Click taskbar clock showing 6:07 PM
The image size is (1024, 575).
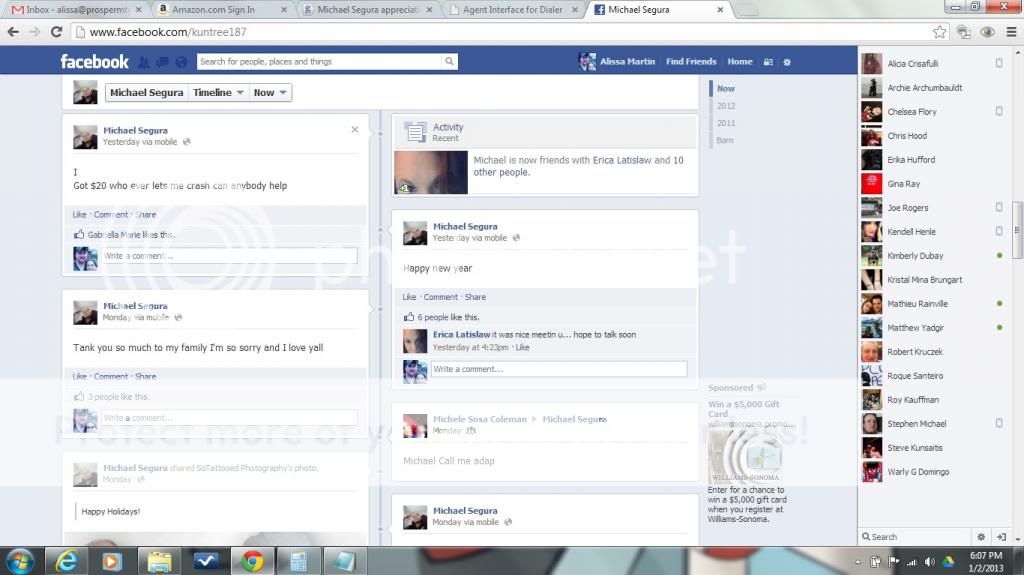coord(986,562)
